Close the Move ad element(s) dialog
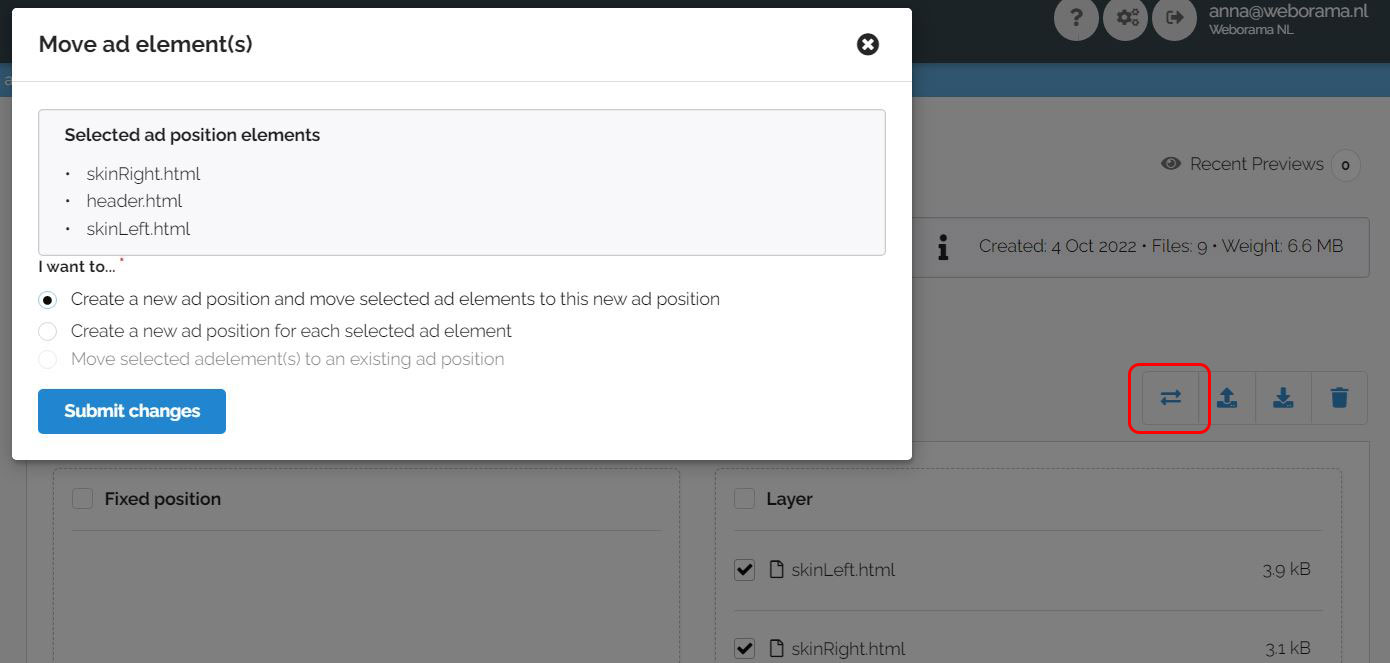Screen dimensions: 1390x663 coord(868,44)
